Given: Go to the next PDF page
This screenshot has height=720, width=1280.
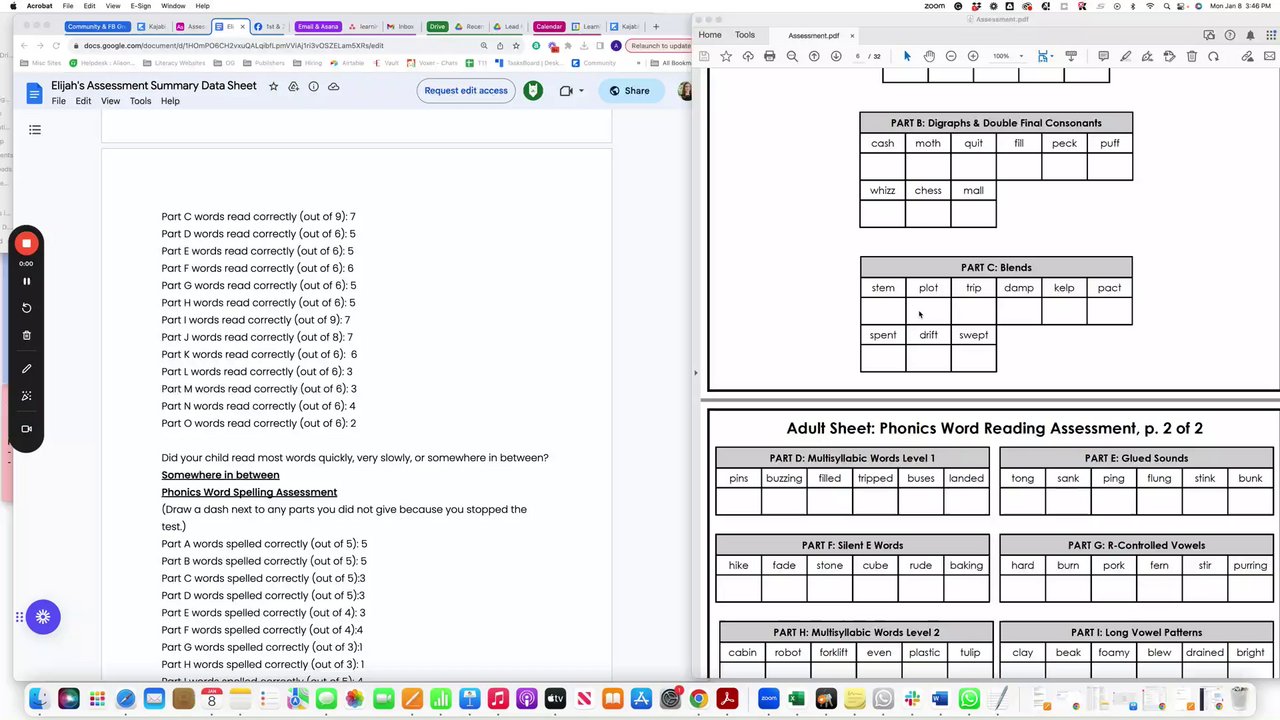Looking at the screenshot, I should pos(836,56).
